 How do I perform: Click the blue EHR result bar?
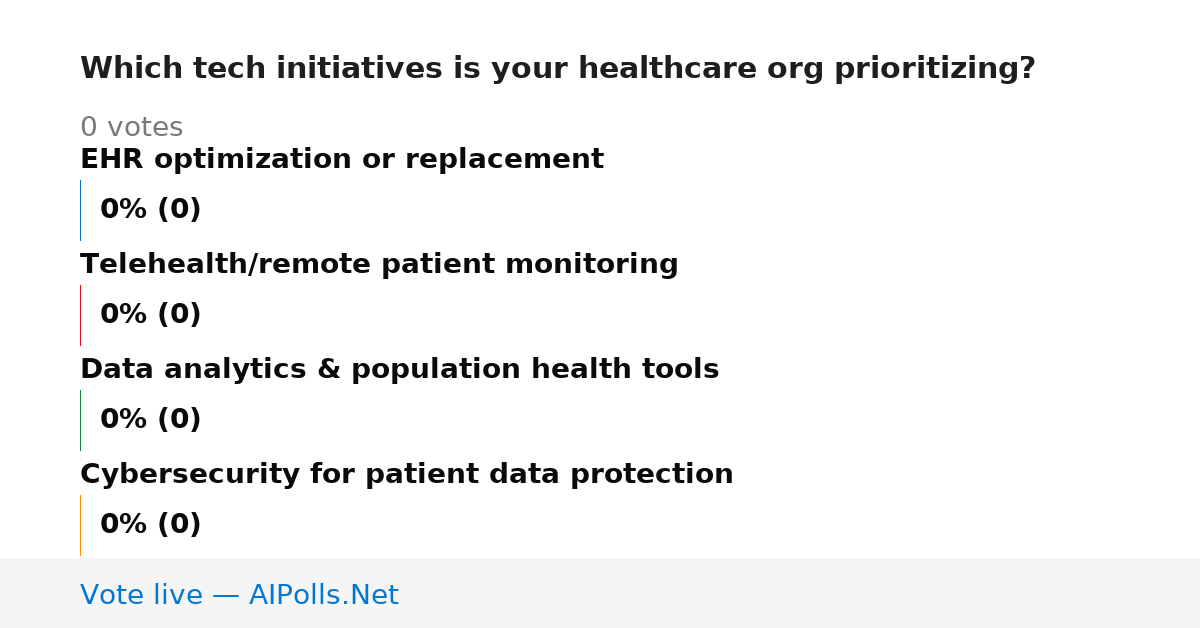(x=80, y=210)
